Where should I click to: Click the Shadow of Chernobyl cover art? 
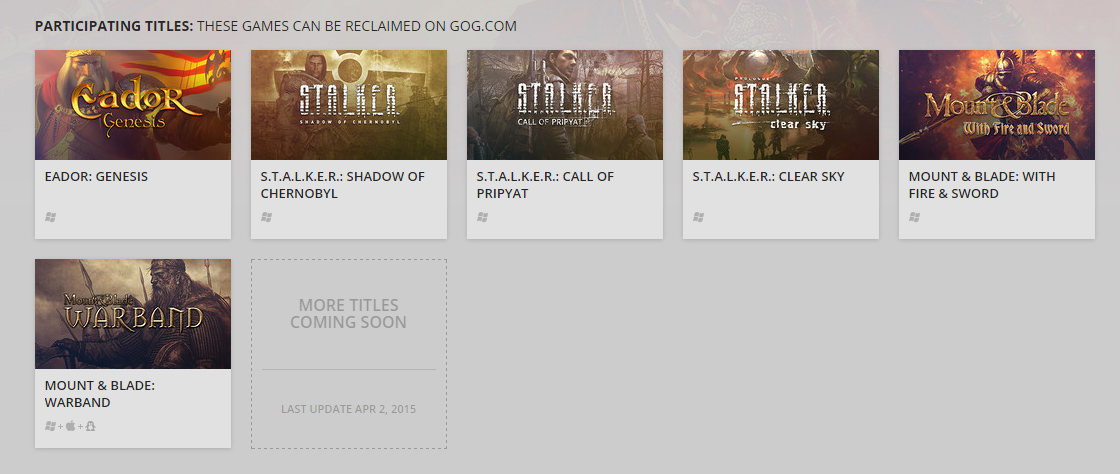tap(349, 105)
